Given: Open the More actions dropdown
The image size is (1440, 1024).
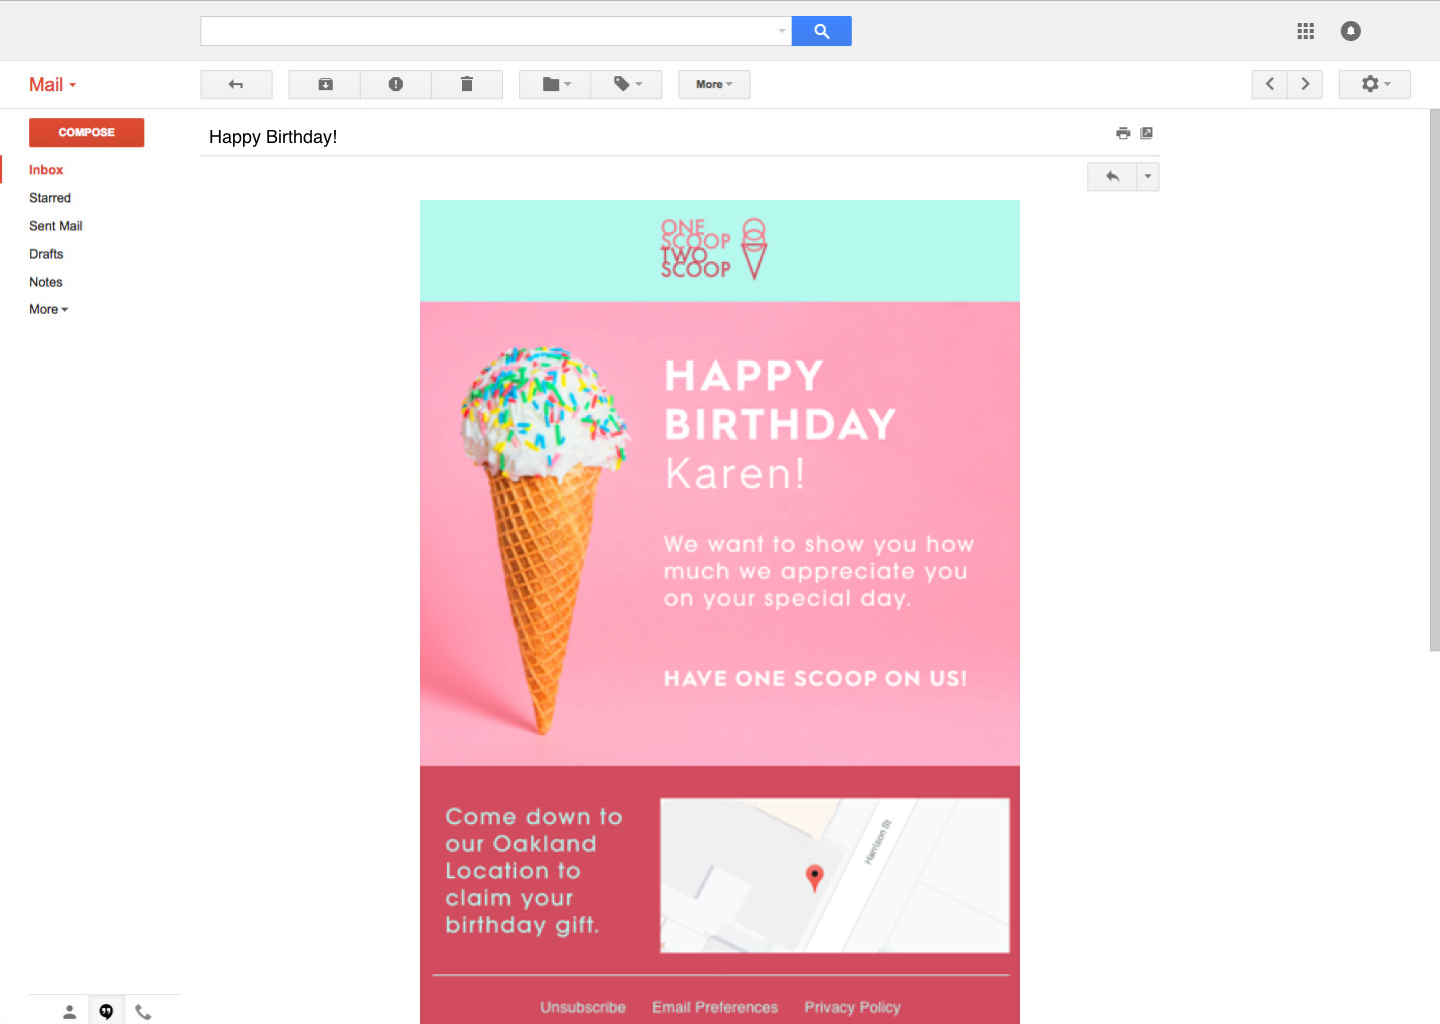Looking at the screenshot, I should coord(714,84).
